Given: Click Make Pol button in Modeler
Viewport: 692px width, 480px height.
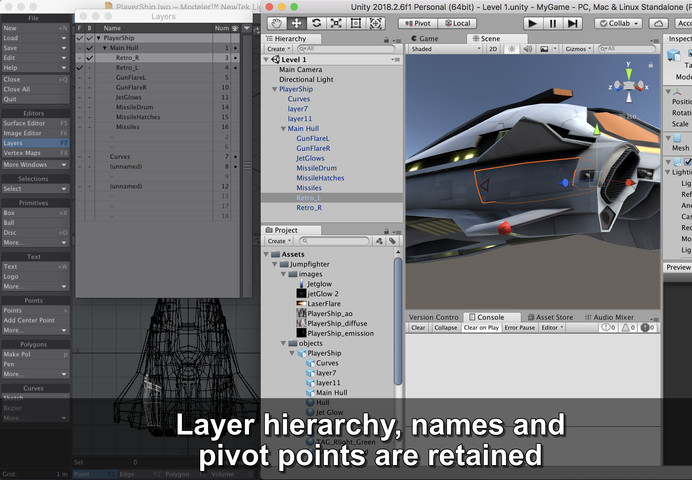Looking at the screenshot, I should coord(35,354).
